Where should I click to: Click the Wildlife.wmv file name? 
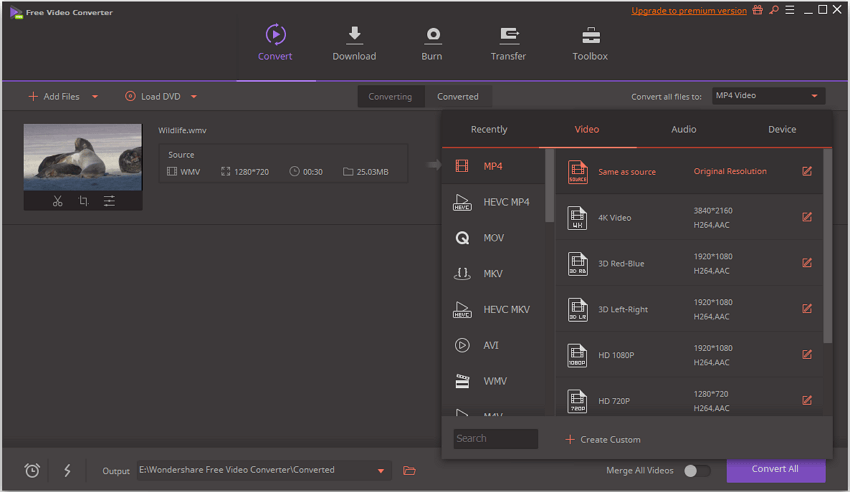182,130
